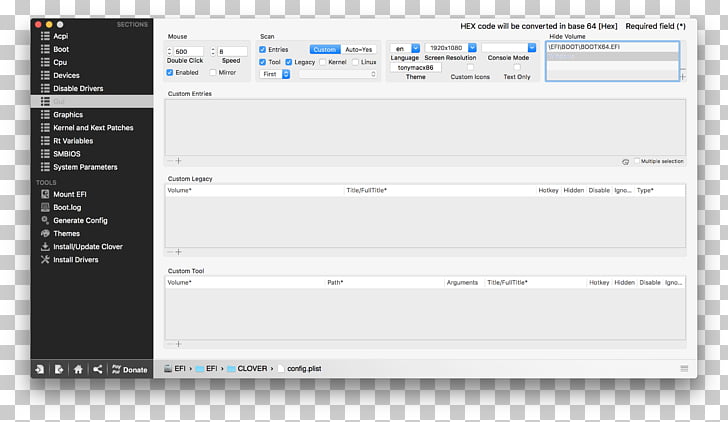Add a new Custom Legacy row with plus
The image size is (728, 422).
(178, 252)
